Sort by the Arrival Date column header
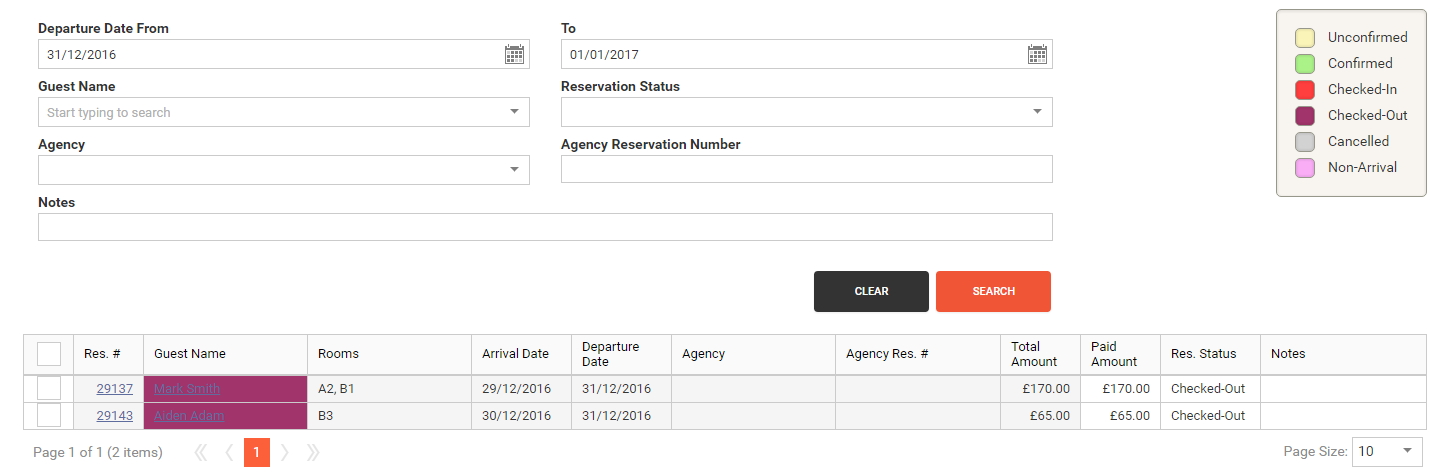This screenshot has width=1450, height=475. click(515, 353)
